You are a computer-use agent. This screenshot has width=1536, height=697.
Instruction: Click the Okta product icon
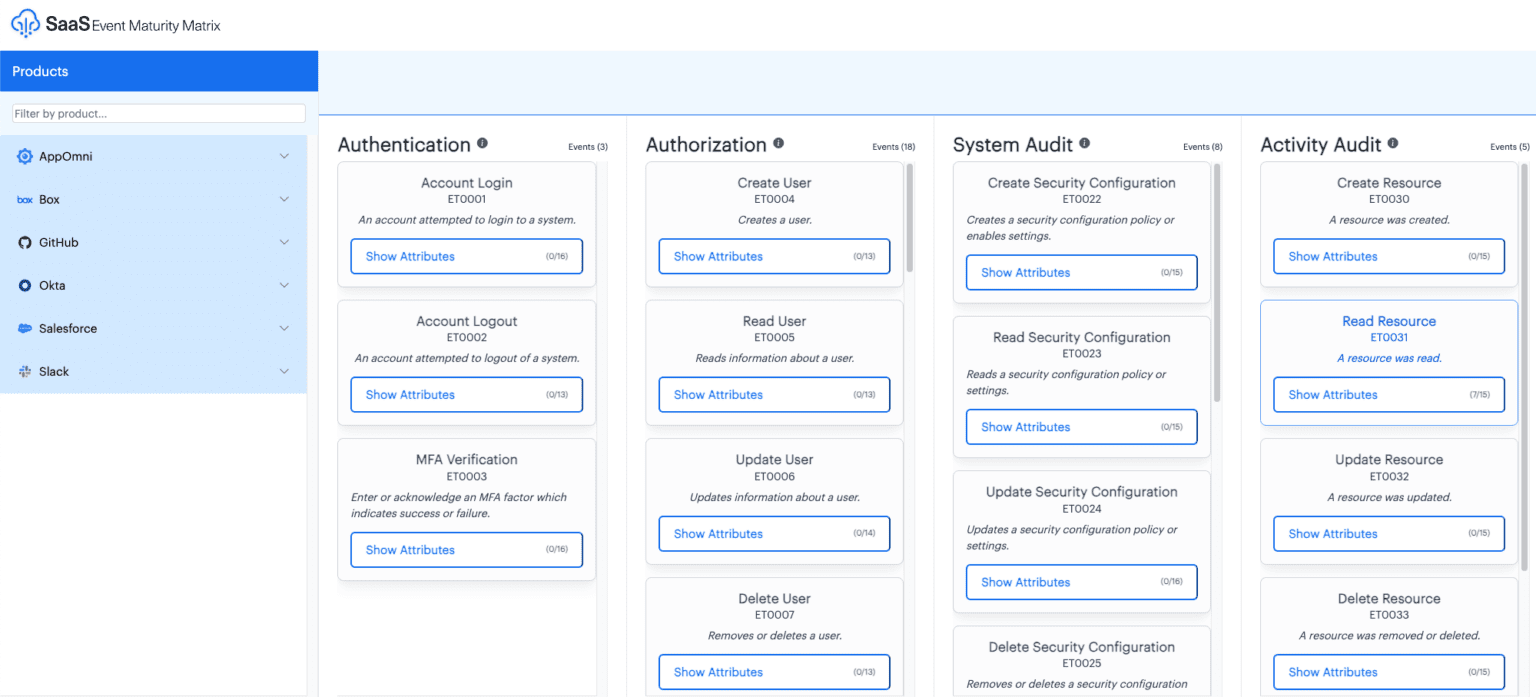(x=24, y=285)
